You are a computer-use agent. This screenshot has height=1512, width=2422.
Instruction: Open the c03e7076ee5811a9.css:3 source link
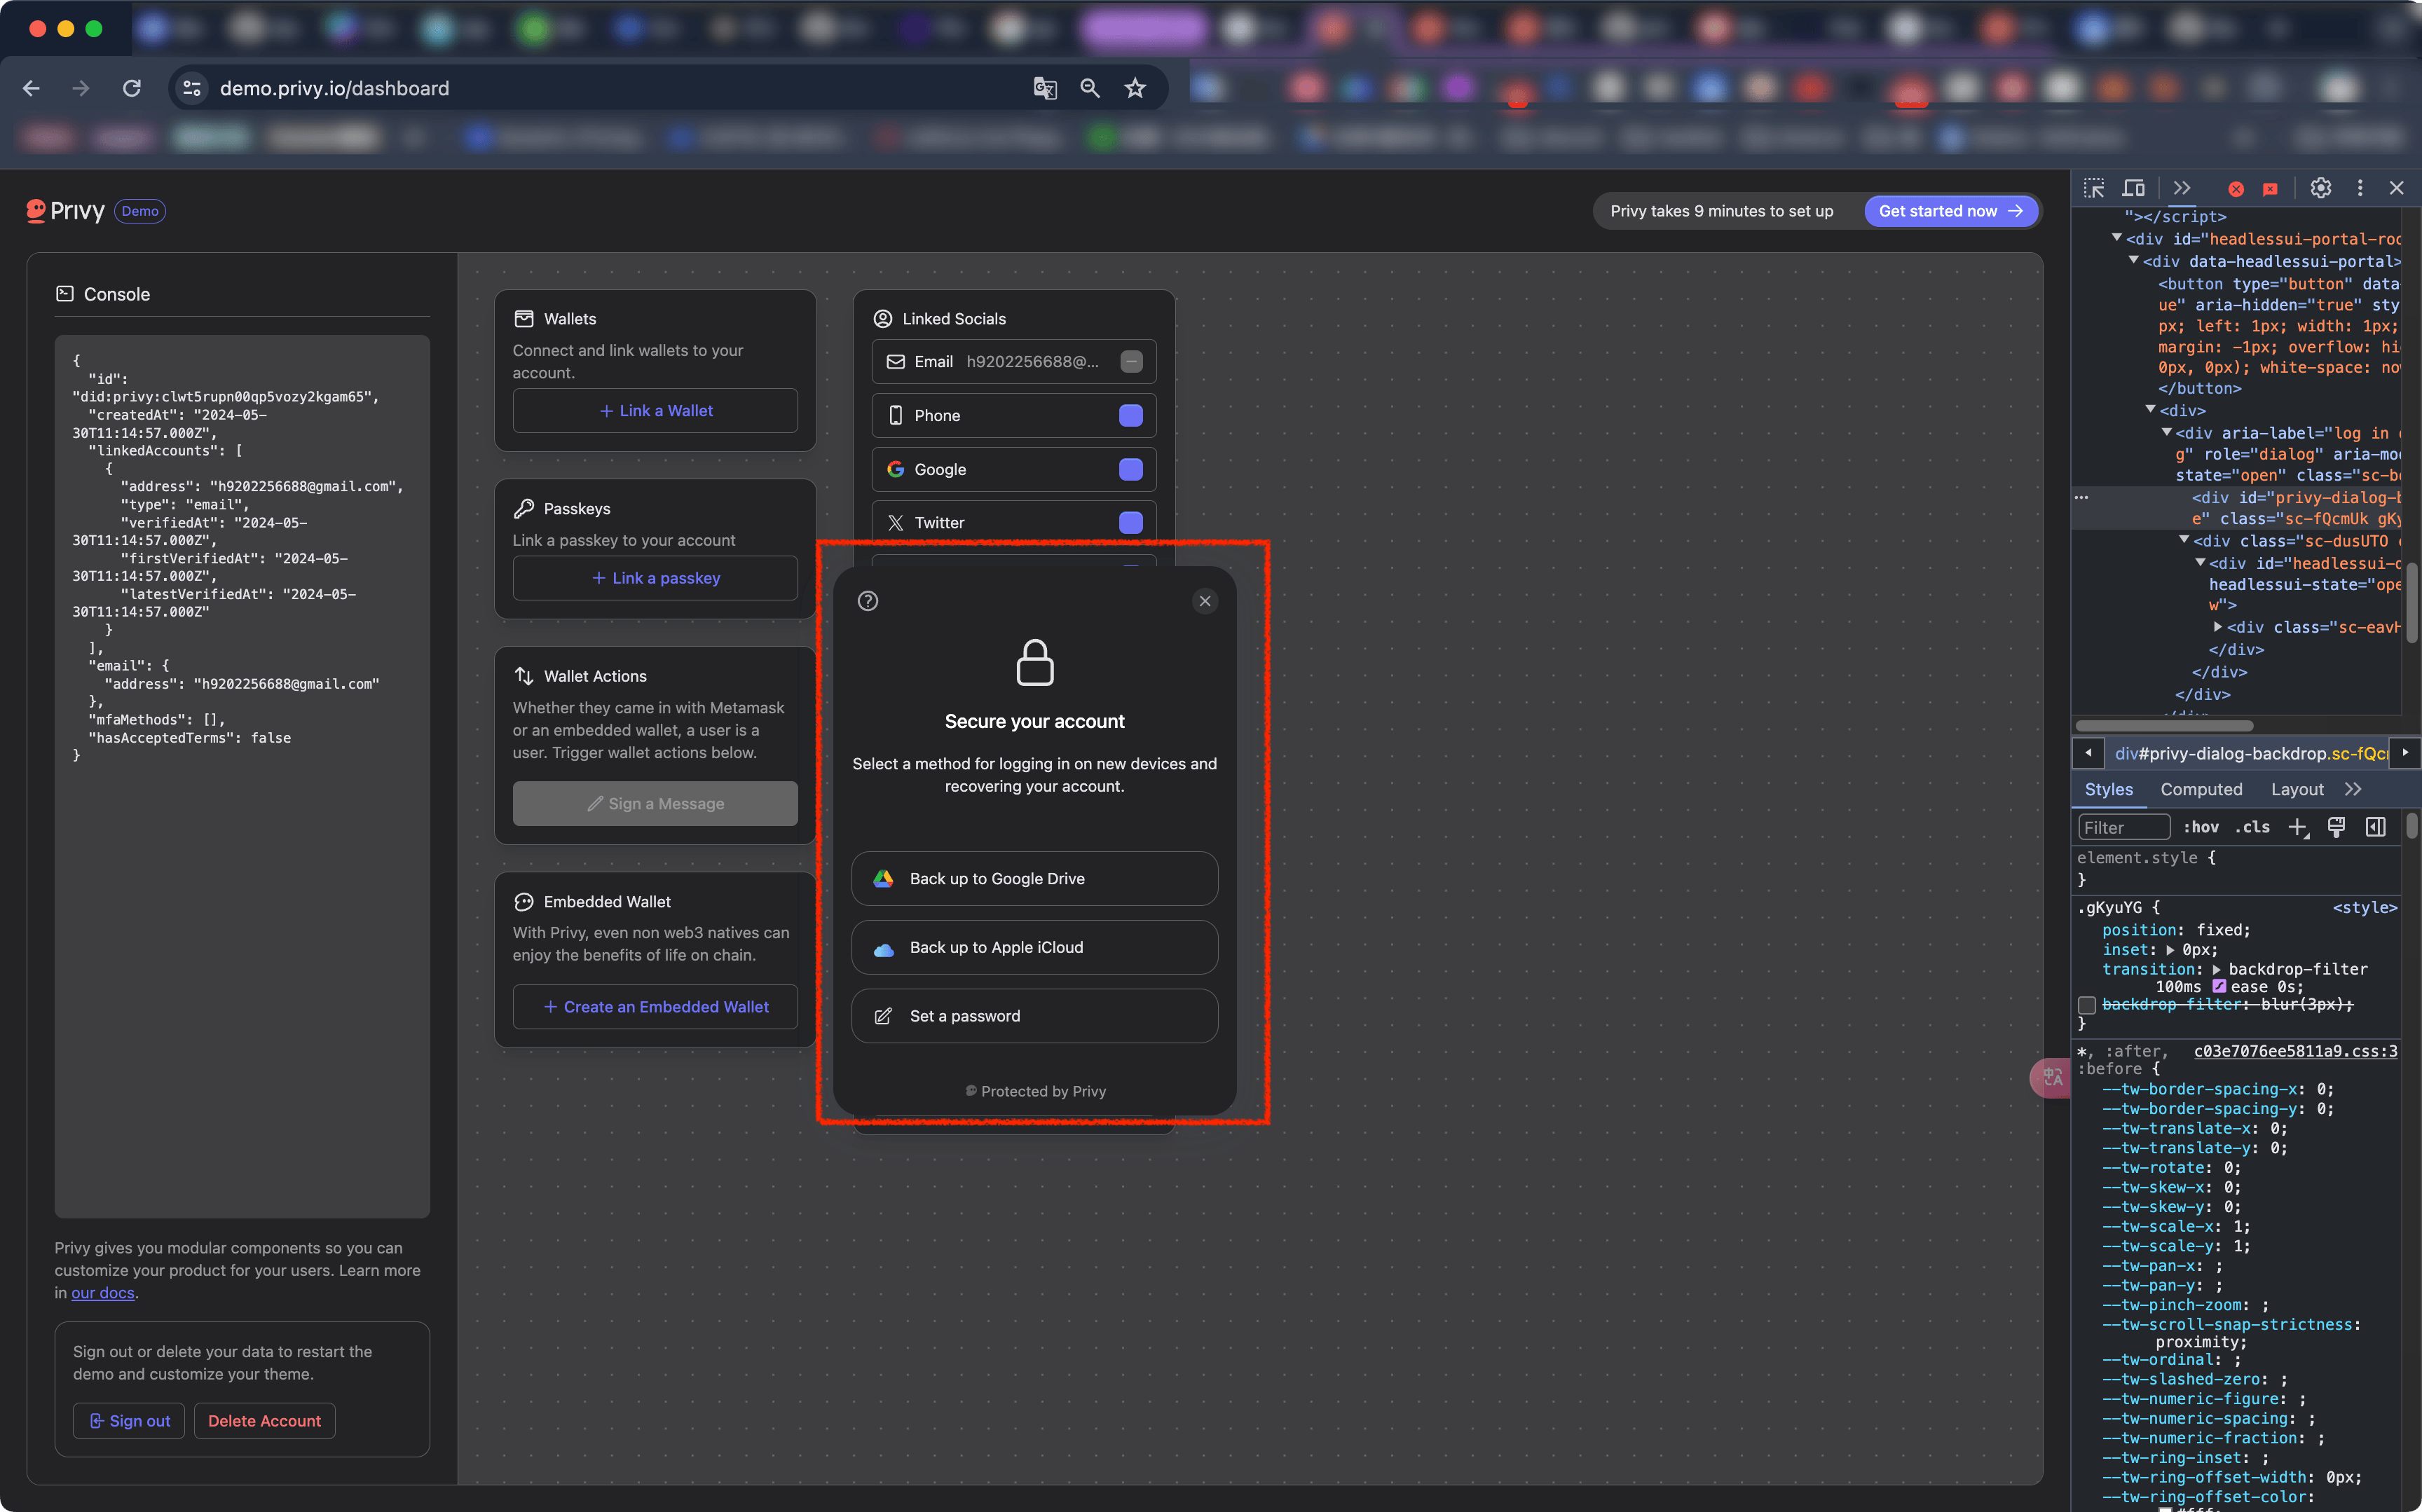[x=2295, y=1051]
